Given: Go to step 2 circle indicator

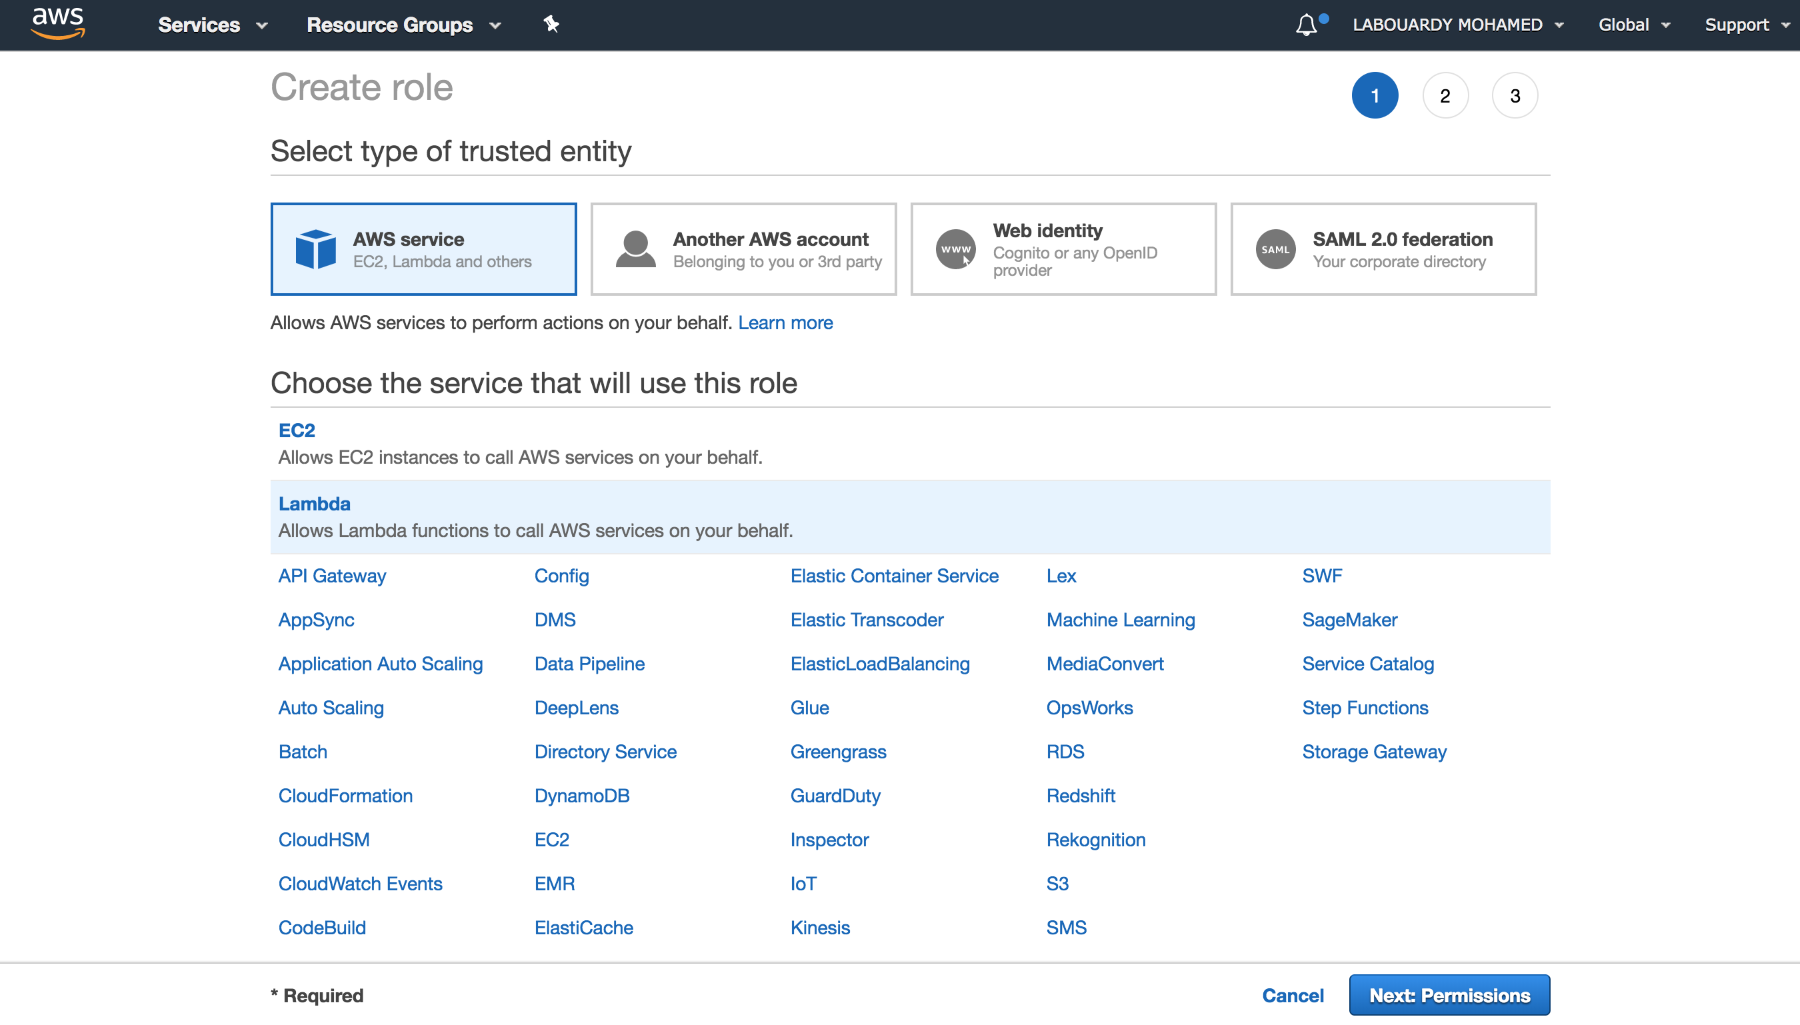Looking at the screenshot, I should (x=1445, y=96).
